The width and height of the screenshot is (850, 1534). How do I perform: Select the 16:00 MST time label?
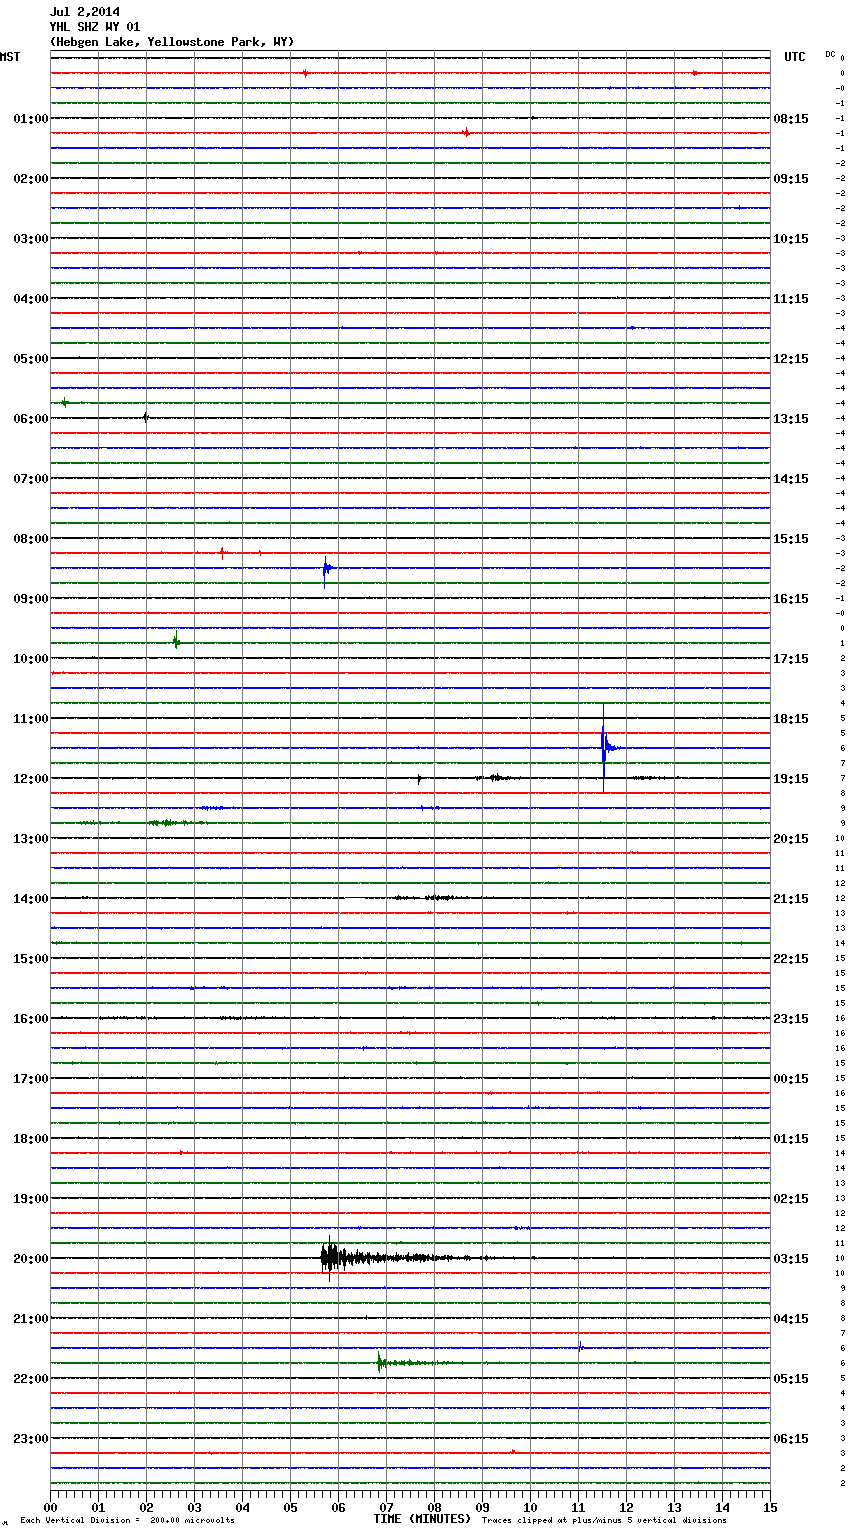click(x=31, y=1018)
